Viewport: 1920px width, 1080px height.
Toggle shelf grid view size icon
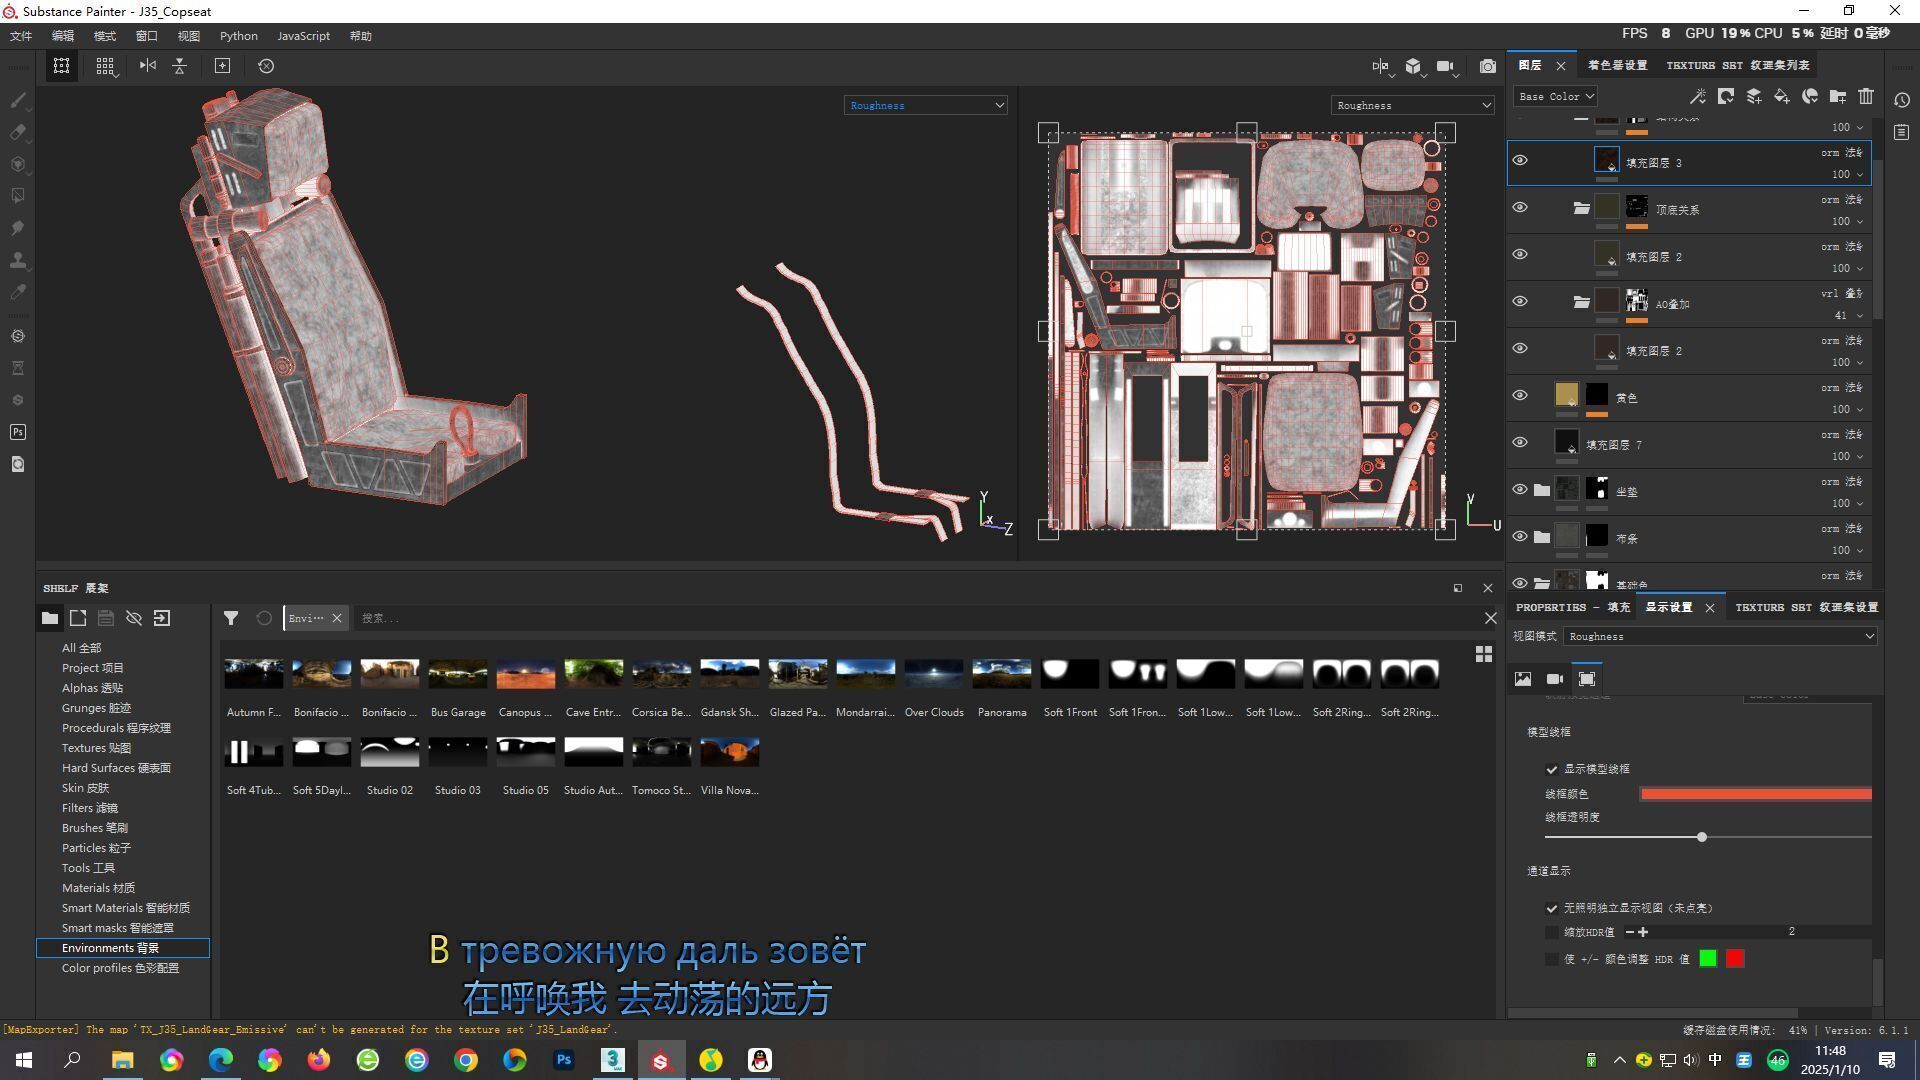point(1484,654)
